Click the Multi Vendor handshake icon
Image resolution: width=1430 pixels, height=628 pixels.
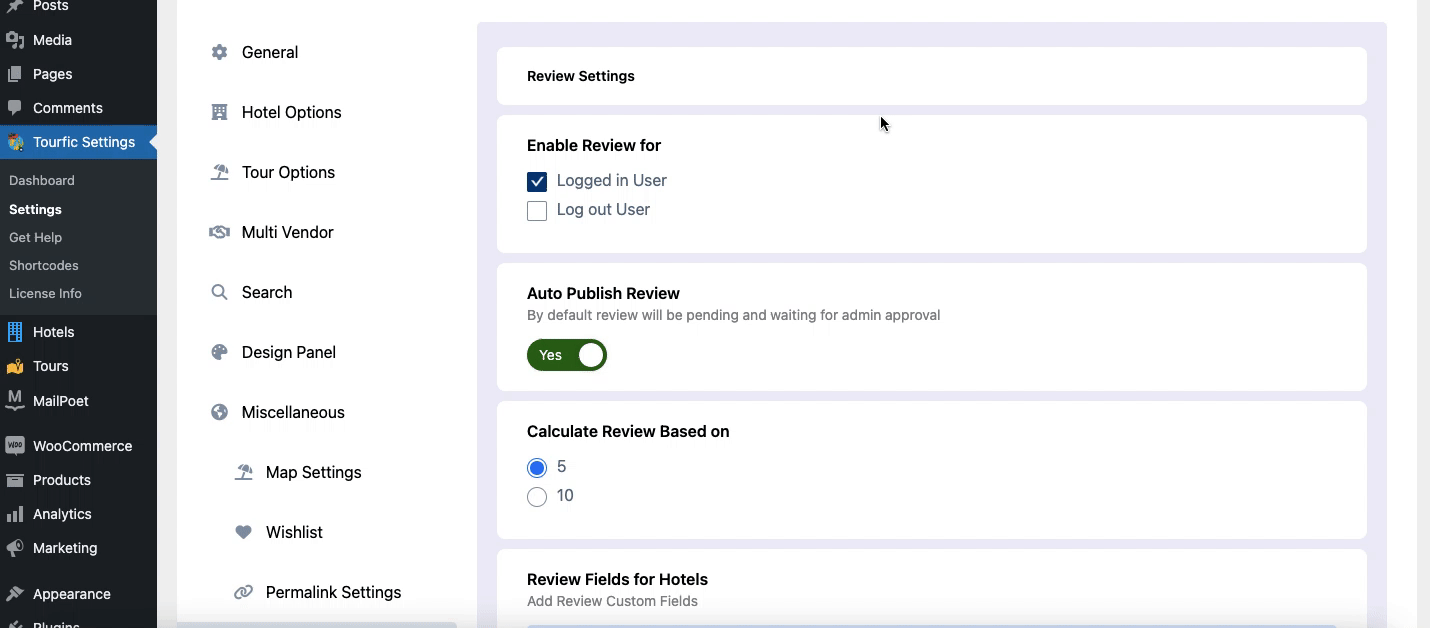[x=219, y=232]
